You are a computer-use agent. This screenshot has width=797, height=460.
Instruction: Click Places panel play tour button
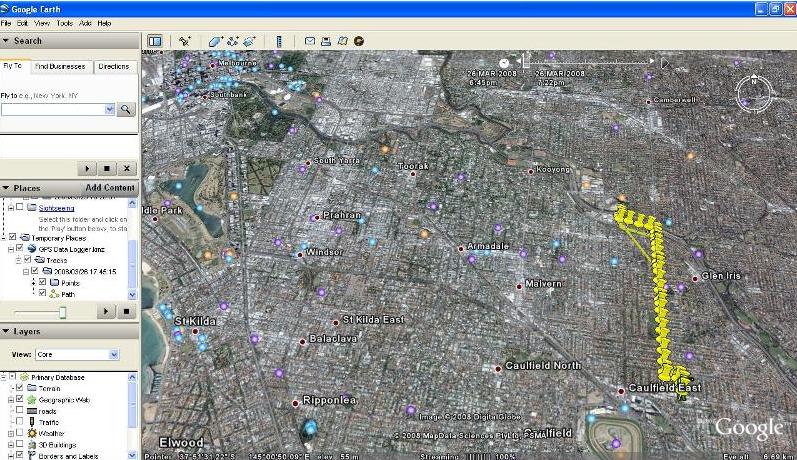click(x=106, y=311)
